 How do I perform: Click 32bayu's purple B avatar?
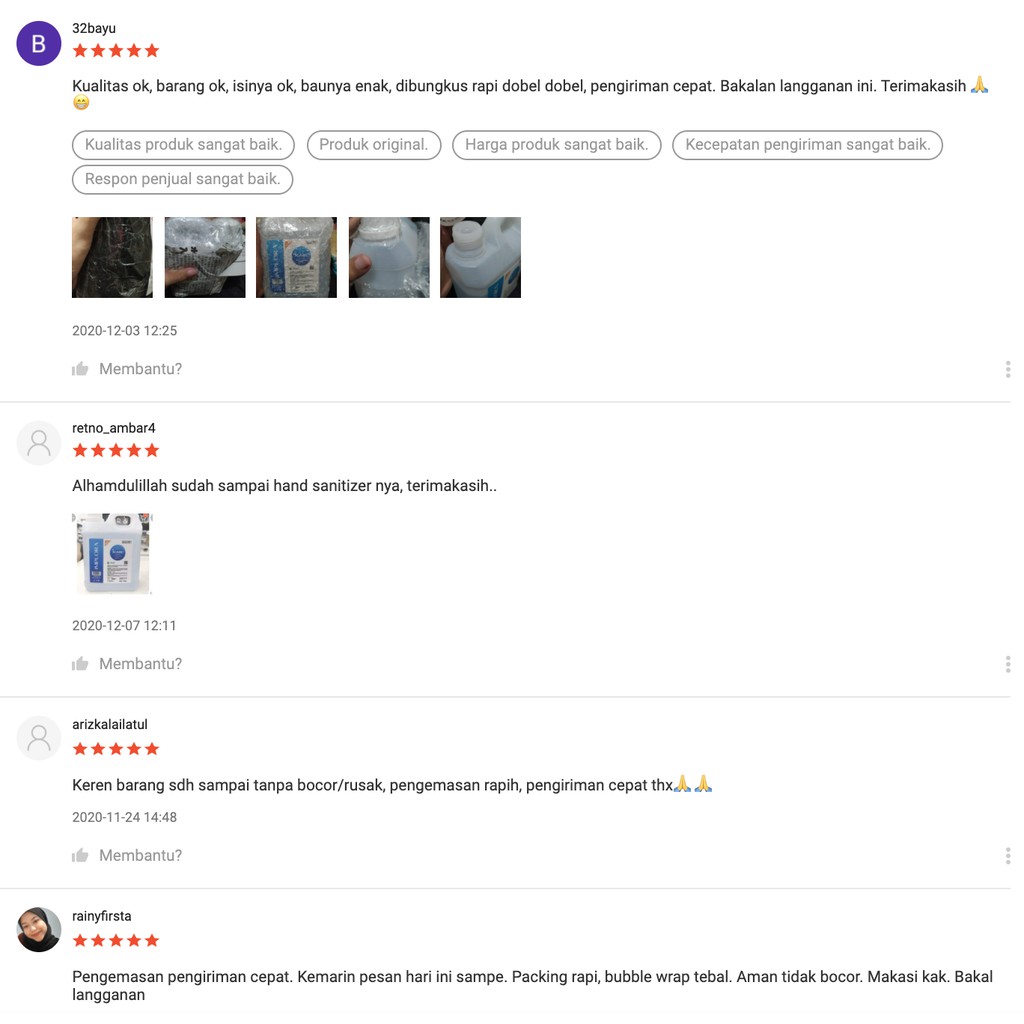tap(39, 43)
